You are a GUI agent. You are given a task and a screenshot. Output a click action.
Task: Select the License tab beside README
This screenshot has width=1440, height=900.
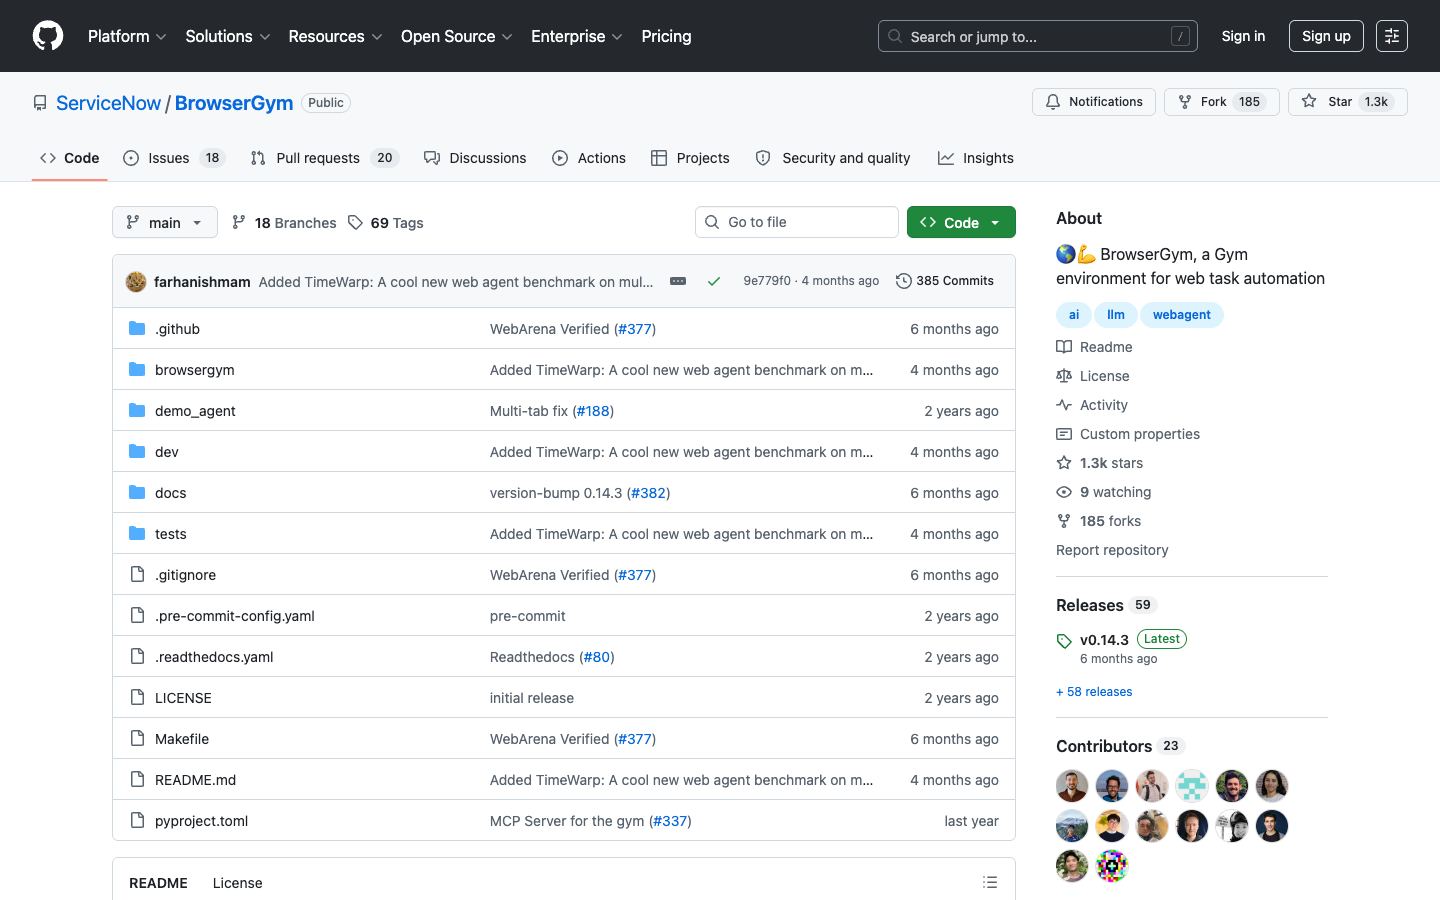pos(237,882)
